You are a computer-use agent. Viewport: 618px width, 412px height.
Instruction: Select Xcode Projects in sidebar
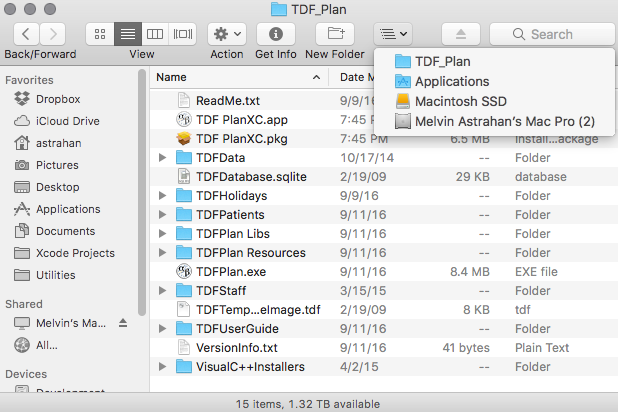pyautogui.click(x=75, y=253)
